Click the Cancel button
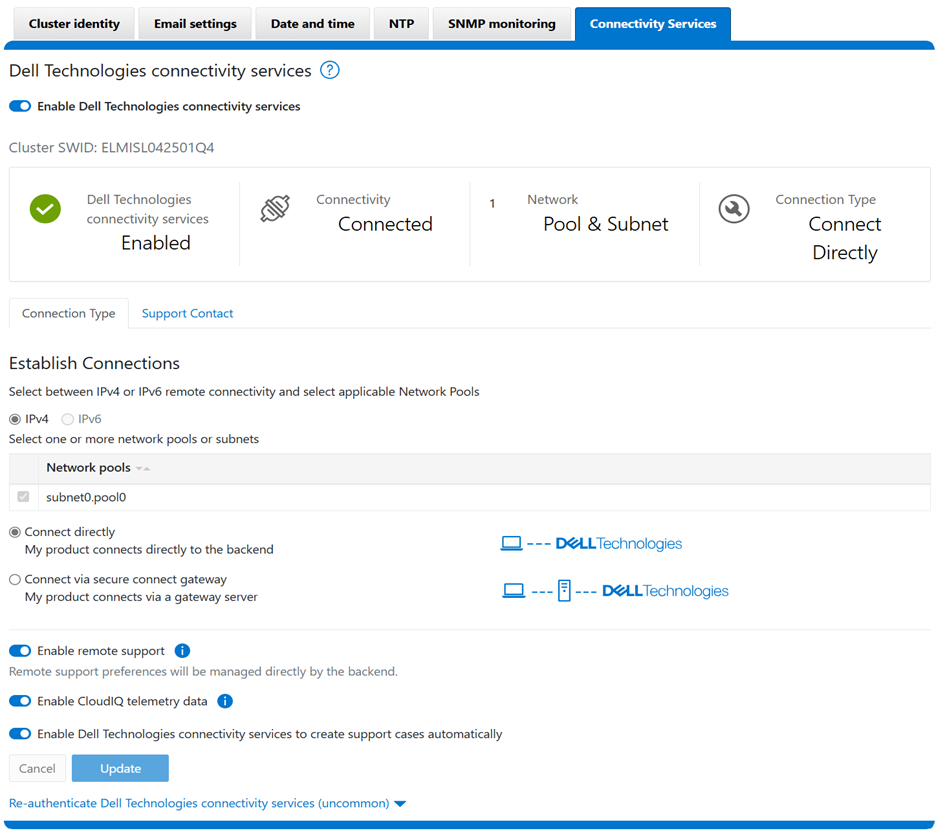Screen dimensions: 936x831 pyautogui.click(x=37, y=768)
